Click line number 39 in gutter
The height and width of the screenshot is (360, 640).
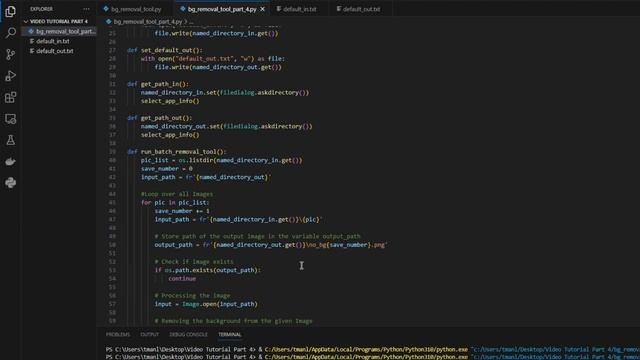click(112, 152)
